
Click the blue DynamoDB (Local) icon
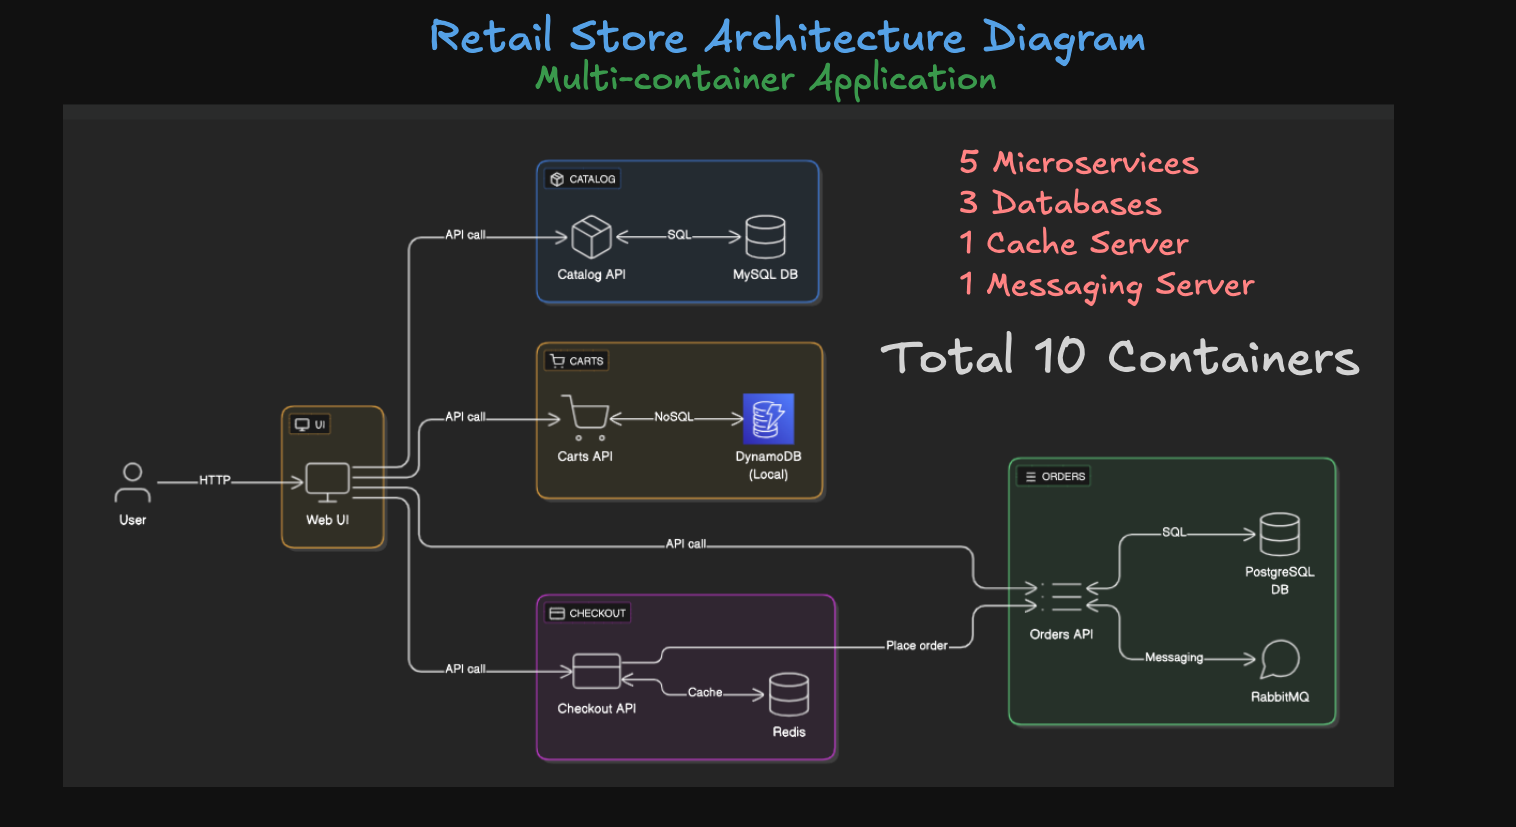click(x=768, y=418)
